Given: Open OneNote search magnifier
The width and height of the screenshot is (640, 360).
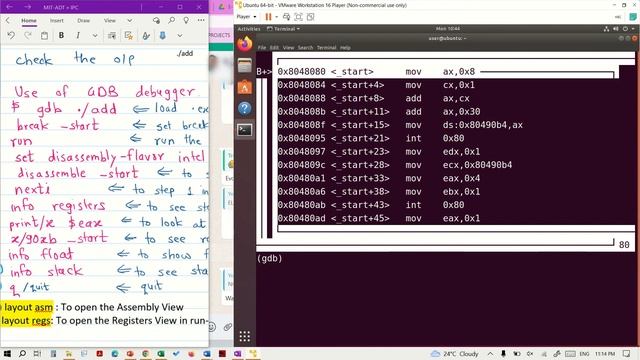Looking at the screenshot, I should pyautogui.click(x=172, y=20).
